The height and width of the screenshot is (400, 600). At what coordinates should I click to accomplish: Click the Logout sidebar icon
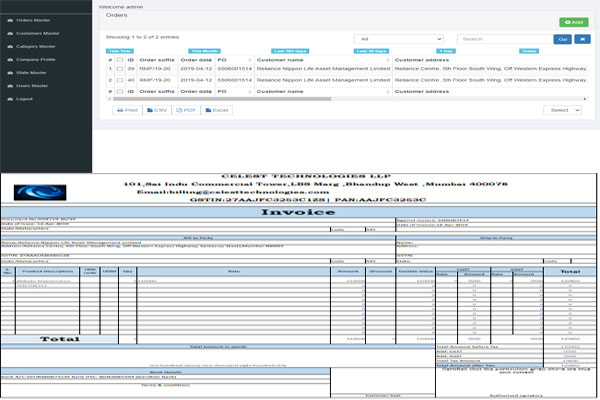click(x=10, y=99)
